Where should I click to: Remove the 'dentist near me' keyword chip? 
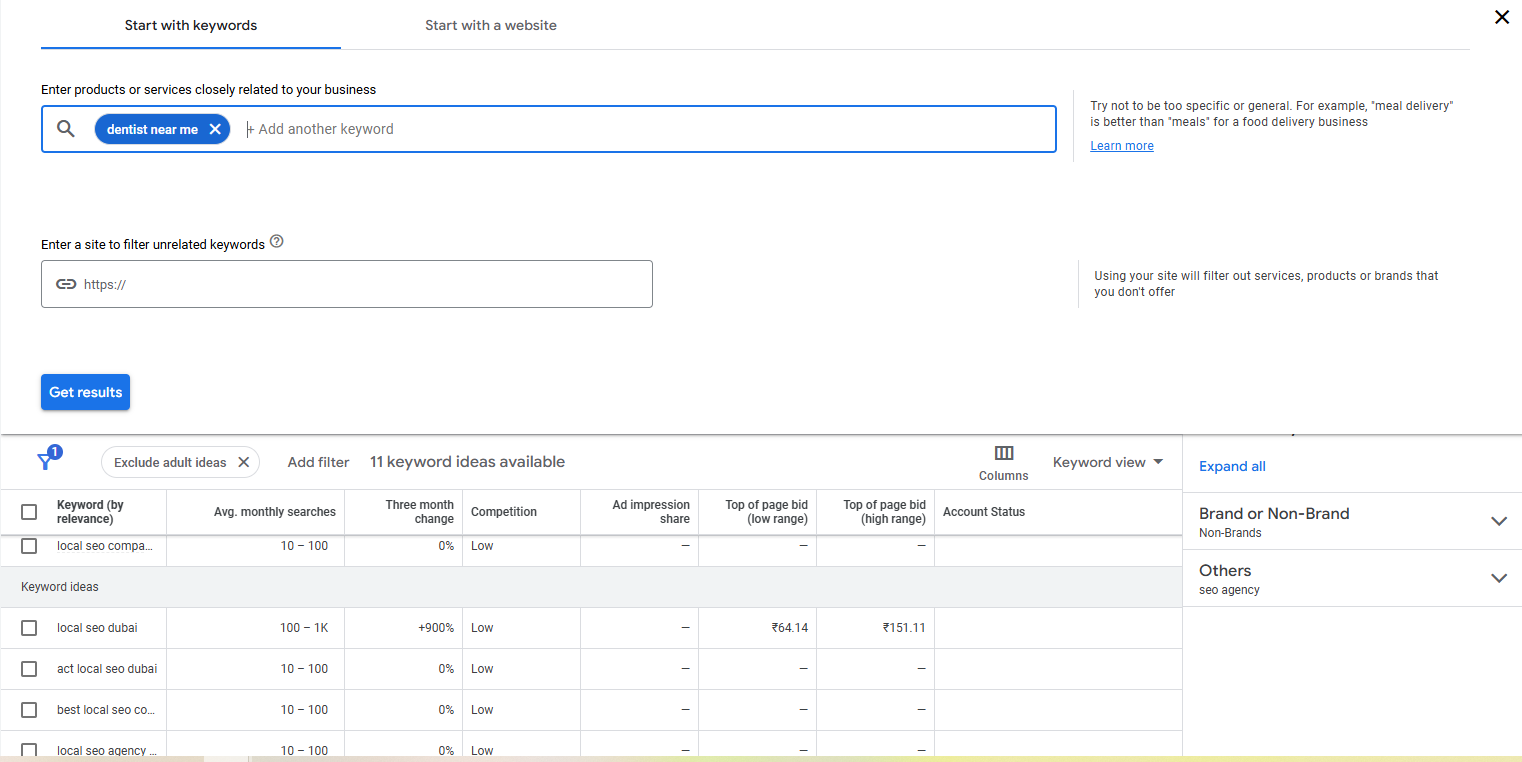pos(215,129)
